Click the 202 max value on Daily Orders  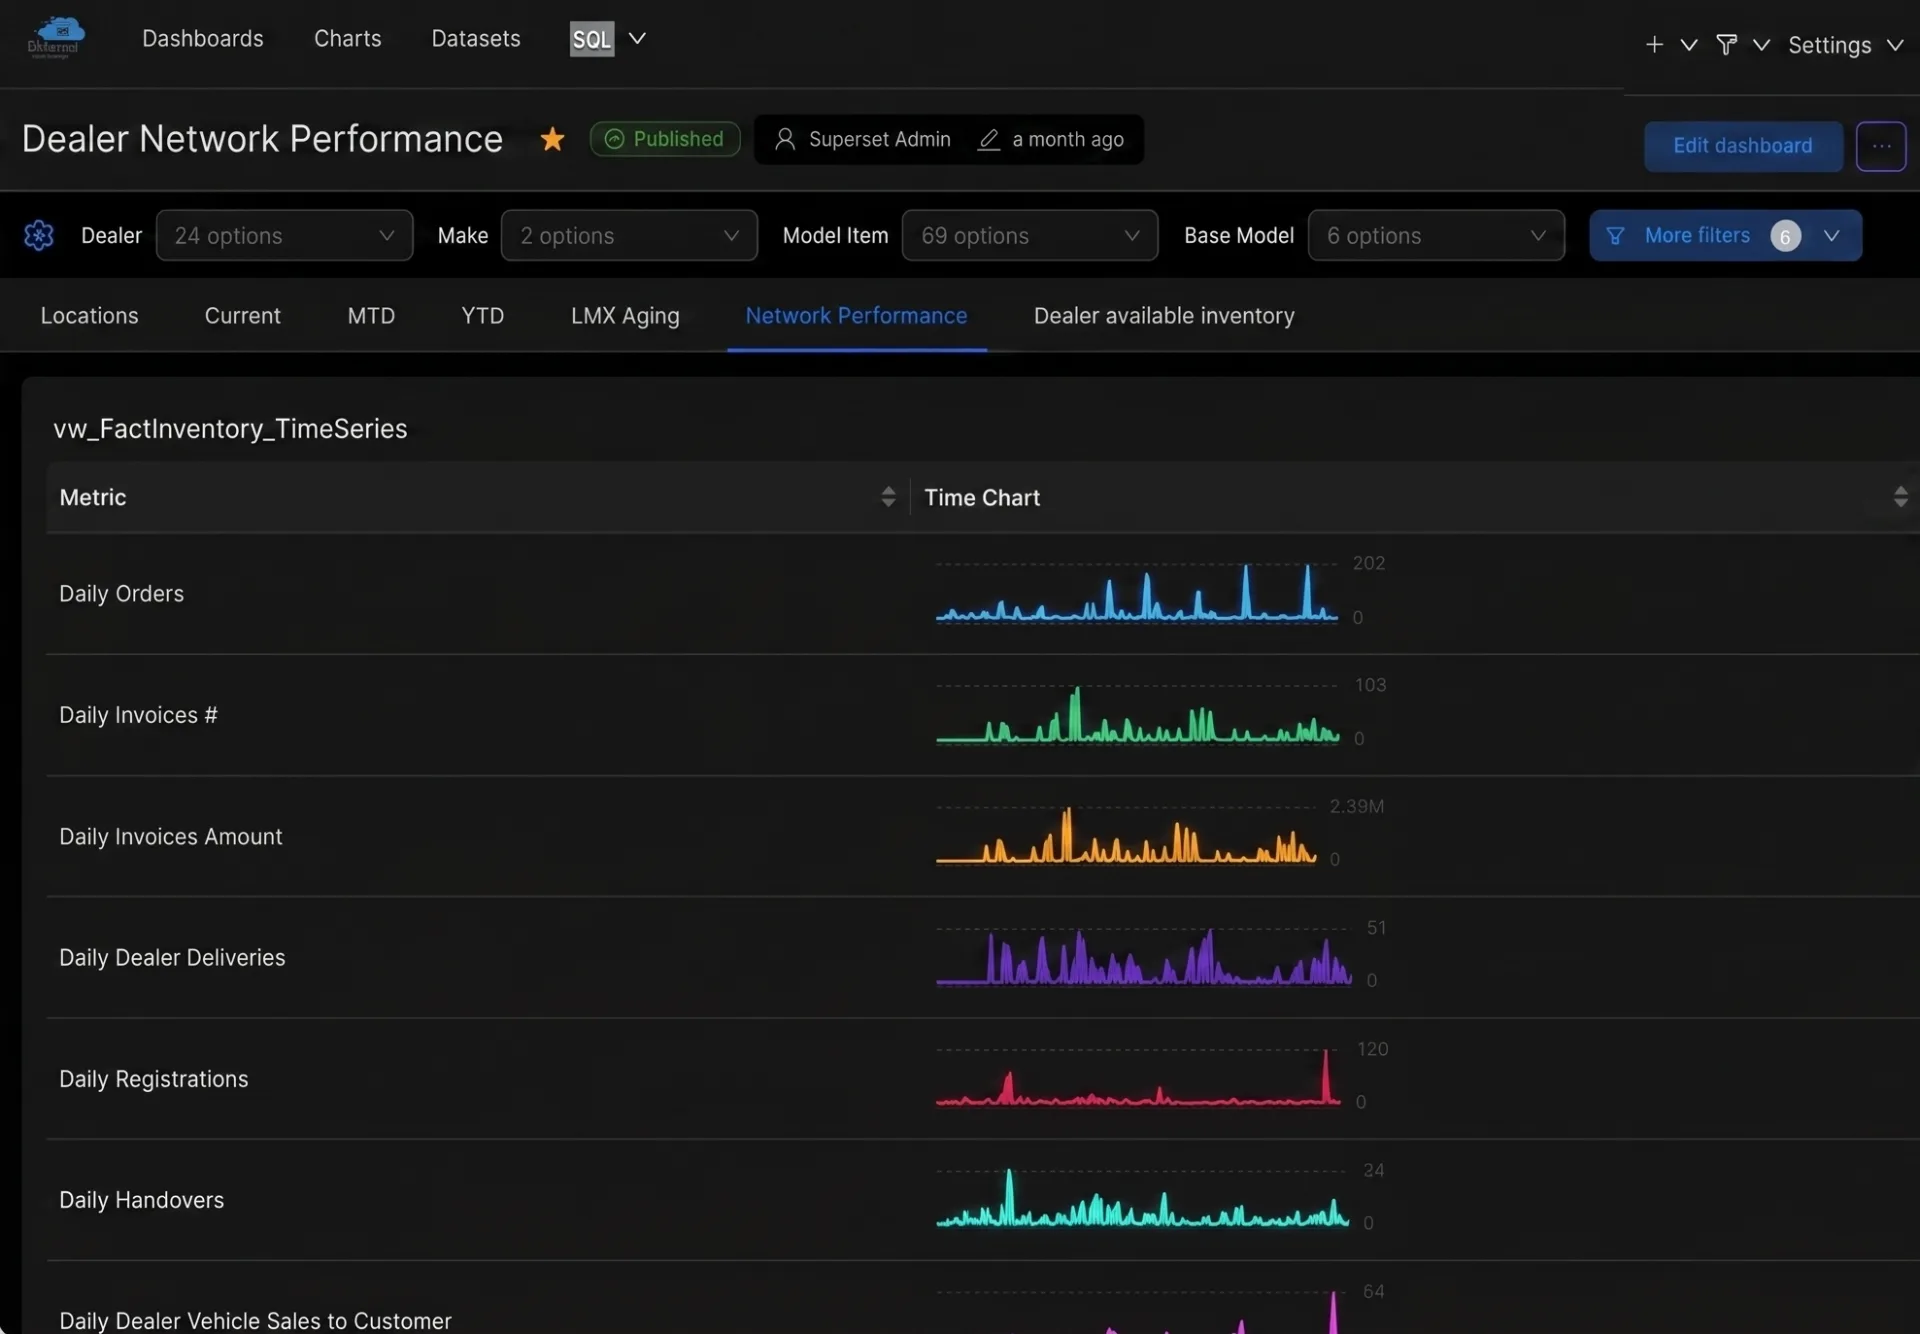click(1368, 563)
